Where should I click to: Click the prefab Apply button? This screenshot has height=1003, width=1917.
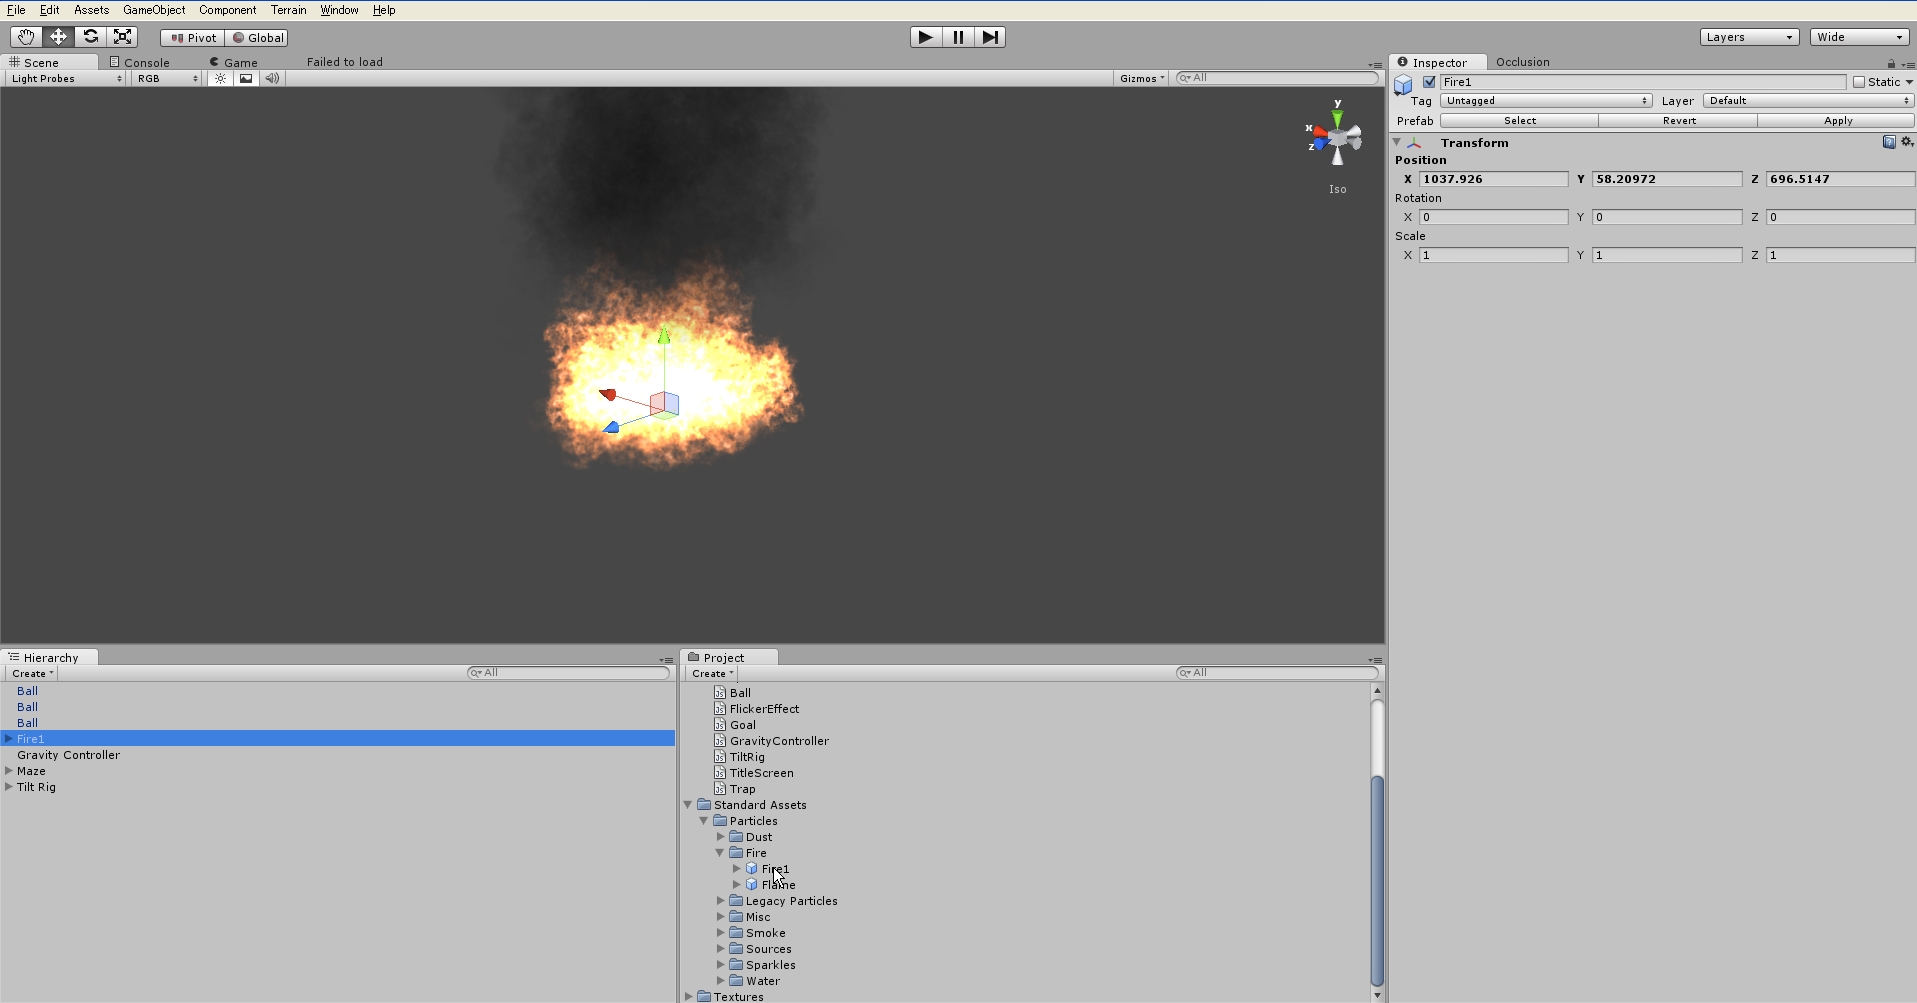1837,121
